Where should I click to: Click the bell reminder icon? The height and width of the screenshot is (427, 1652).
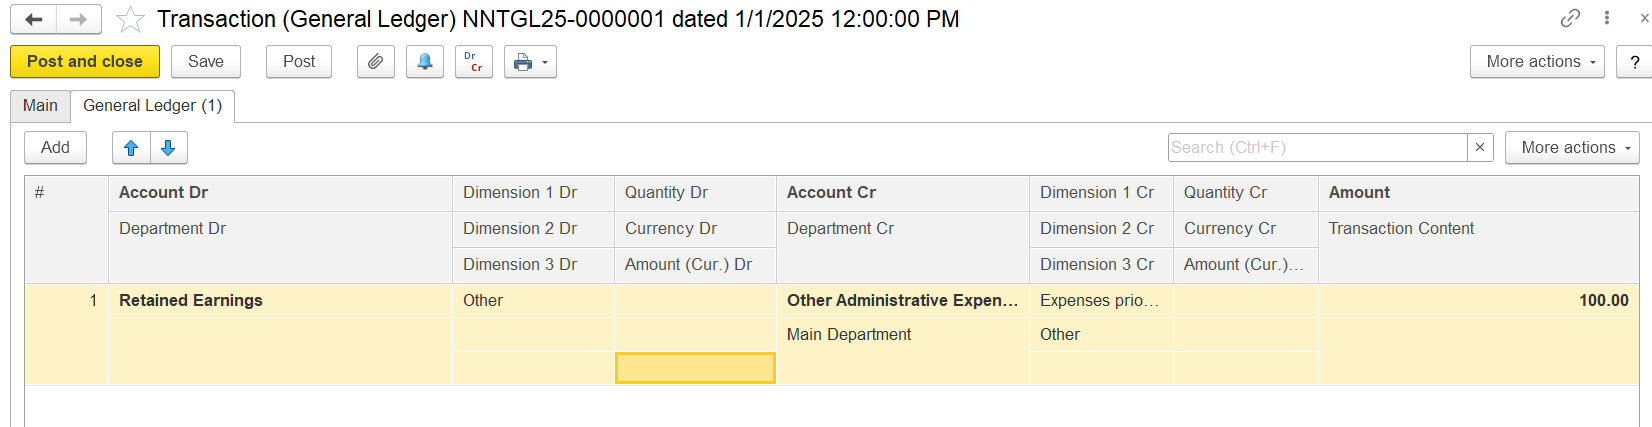pyautogui.click(x=425, y=62)
